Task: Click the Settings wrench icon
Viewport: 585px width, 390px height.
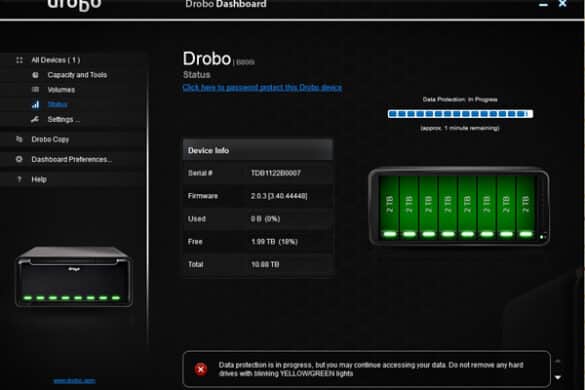Action: point(35,119)
